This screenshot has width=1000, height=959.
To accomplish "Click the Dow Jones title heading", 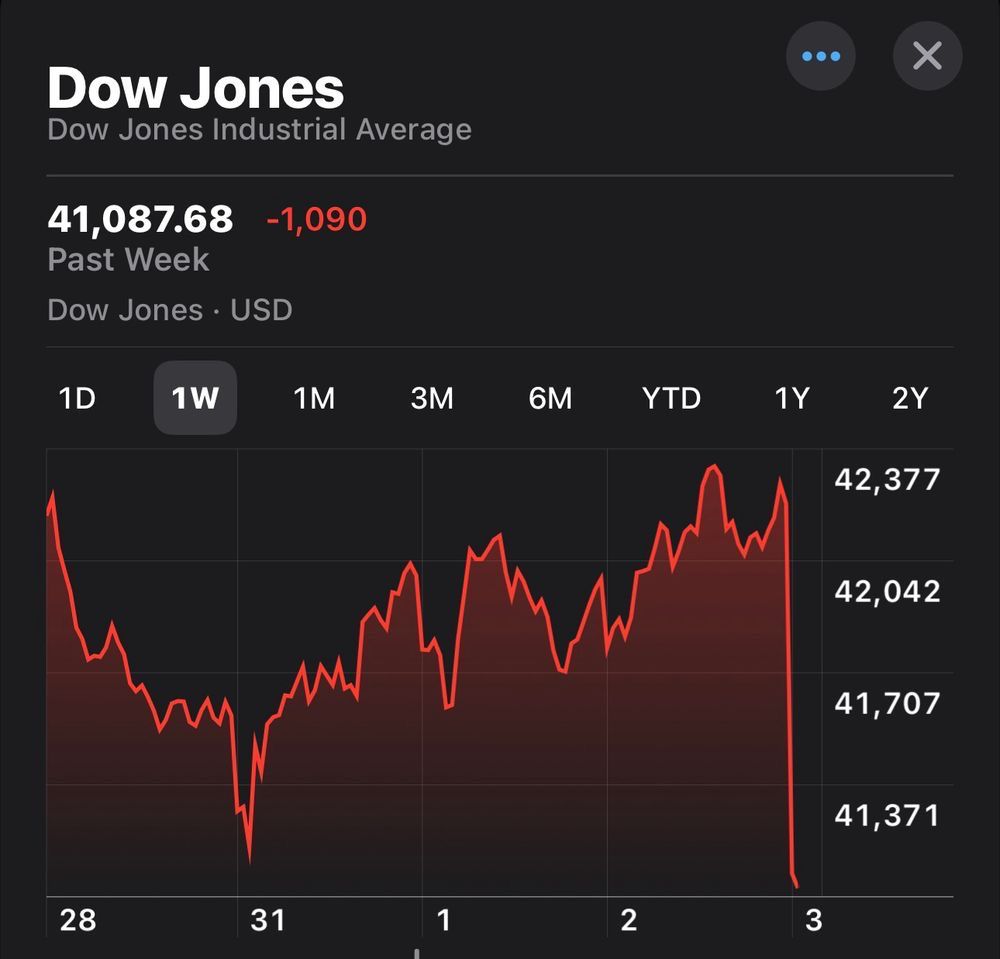I will [x=196, y=88].
